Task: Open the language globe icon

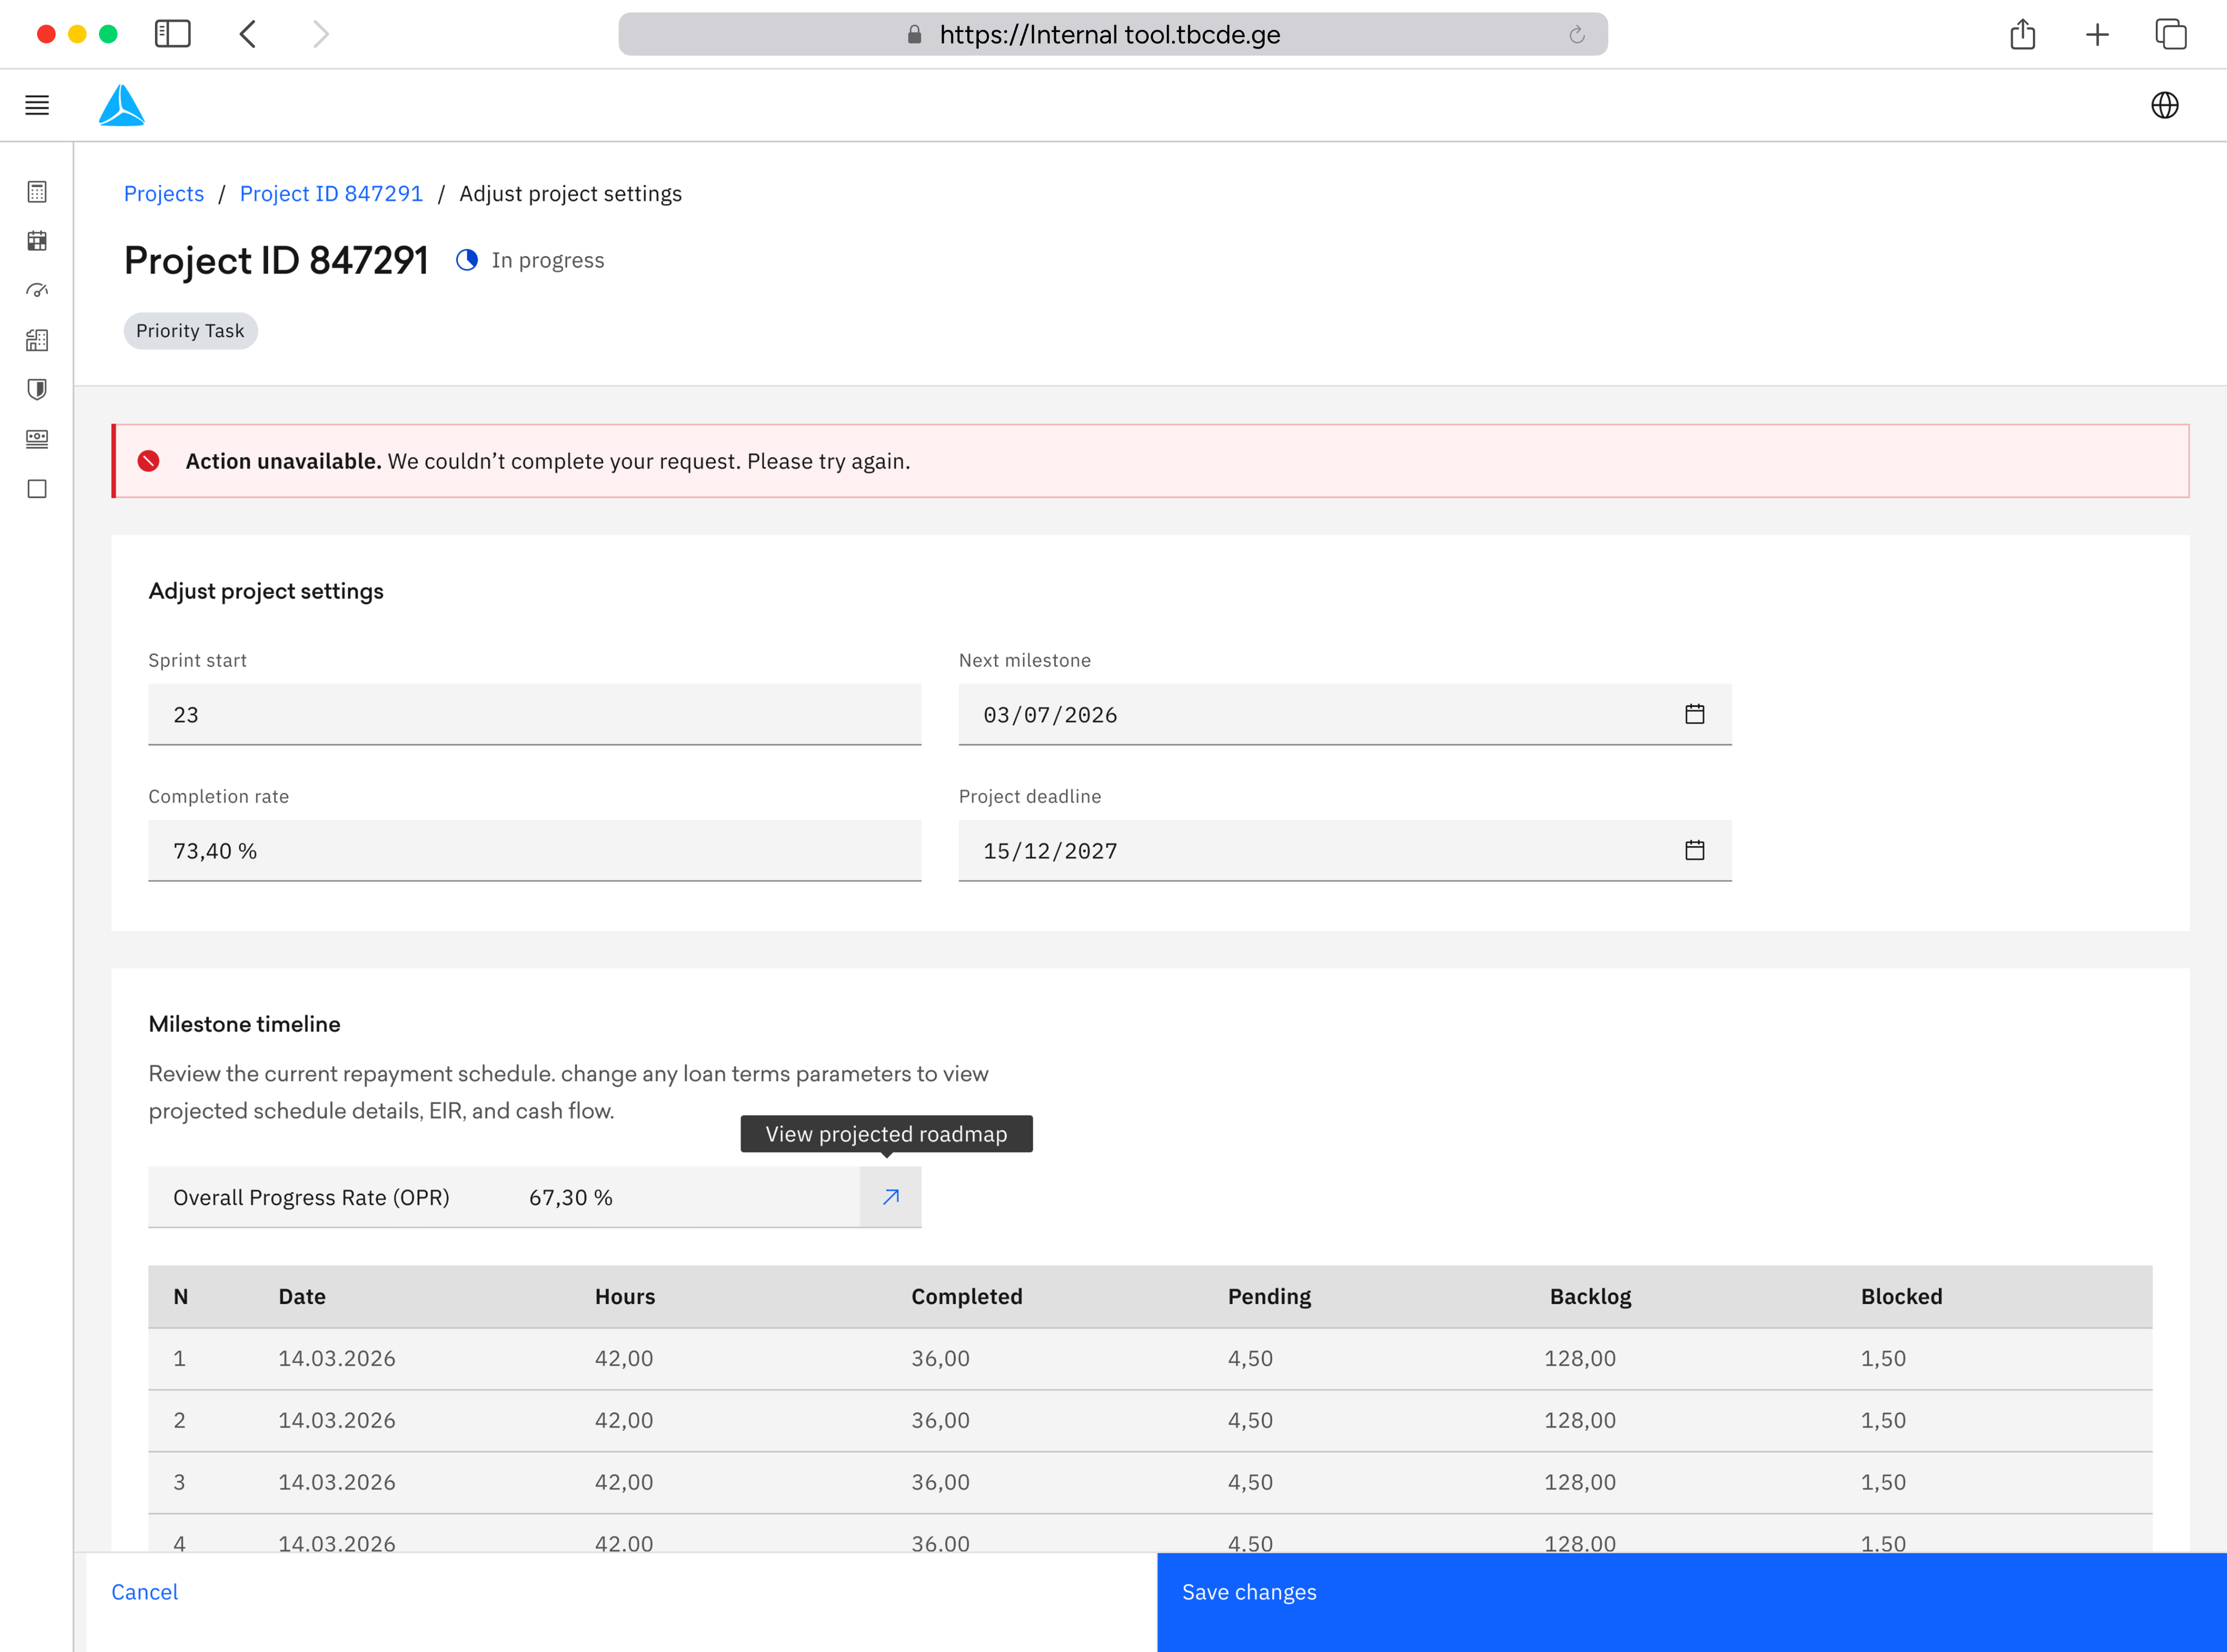Action: click(x=2164, y=105)
